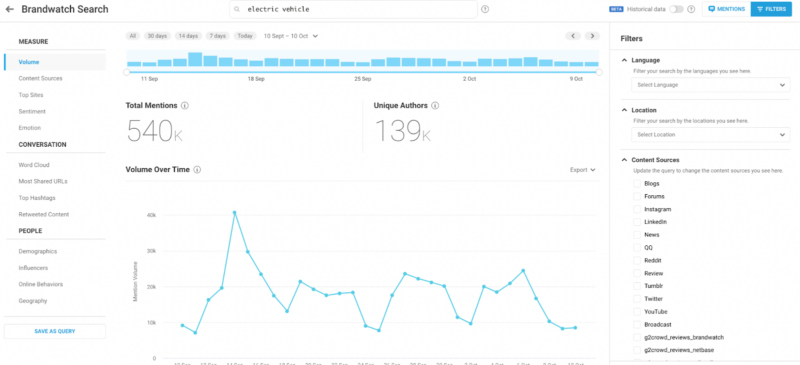Check the LinkedIn content source
800x365 pixels.
637,222
